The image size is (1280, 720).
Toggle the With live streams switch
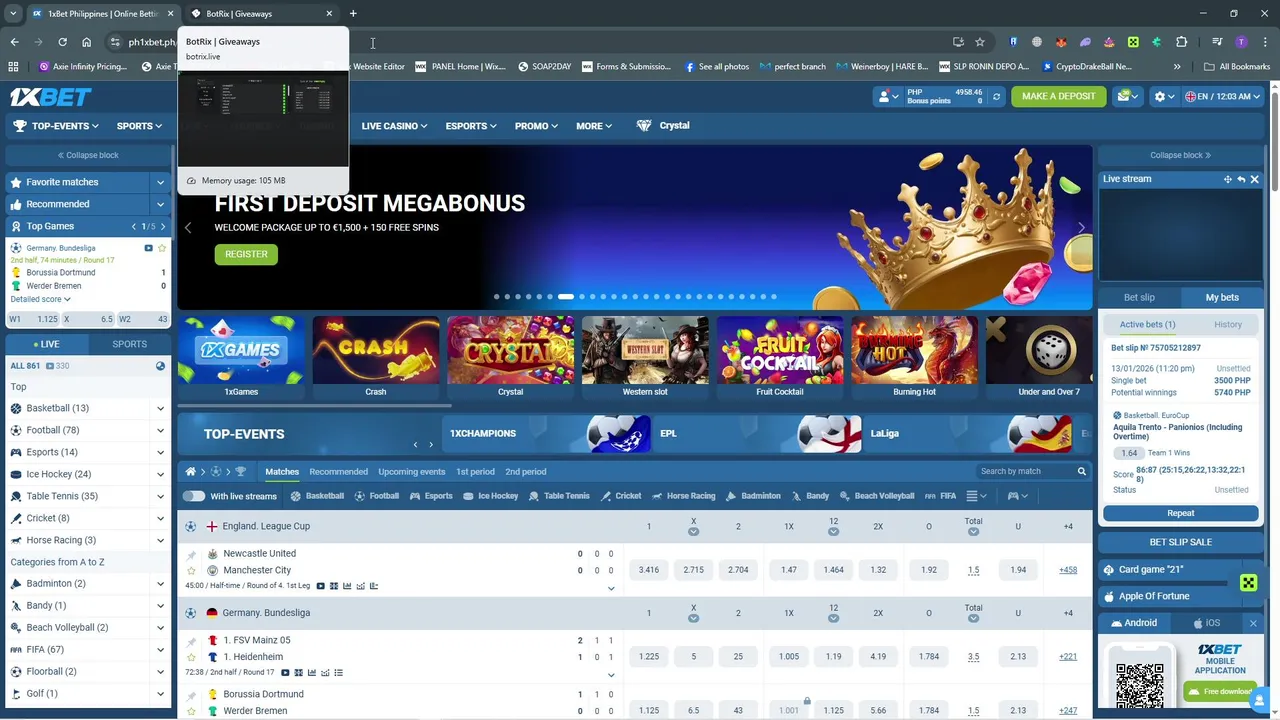(194, 496)
